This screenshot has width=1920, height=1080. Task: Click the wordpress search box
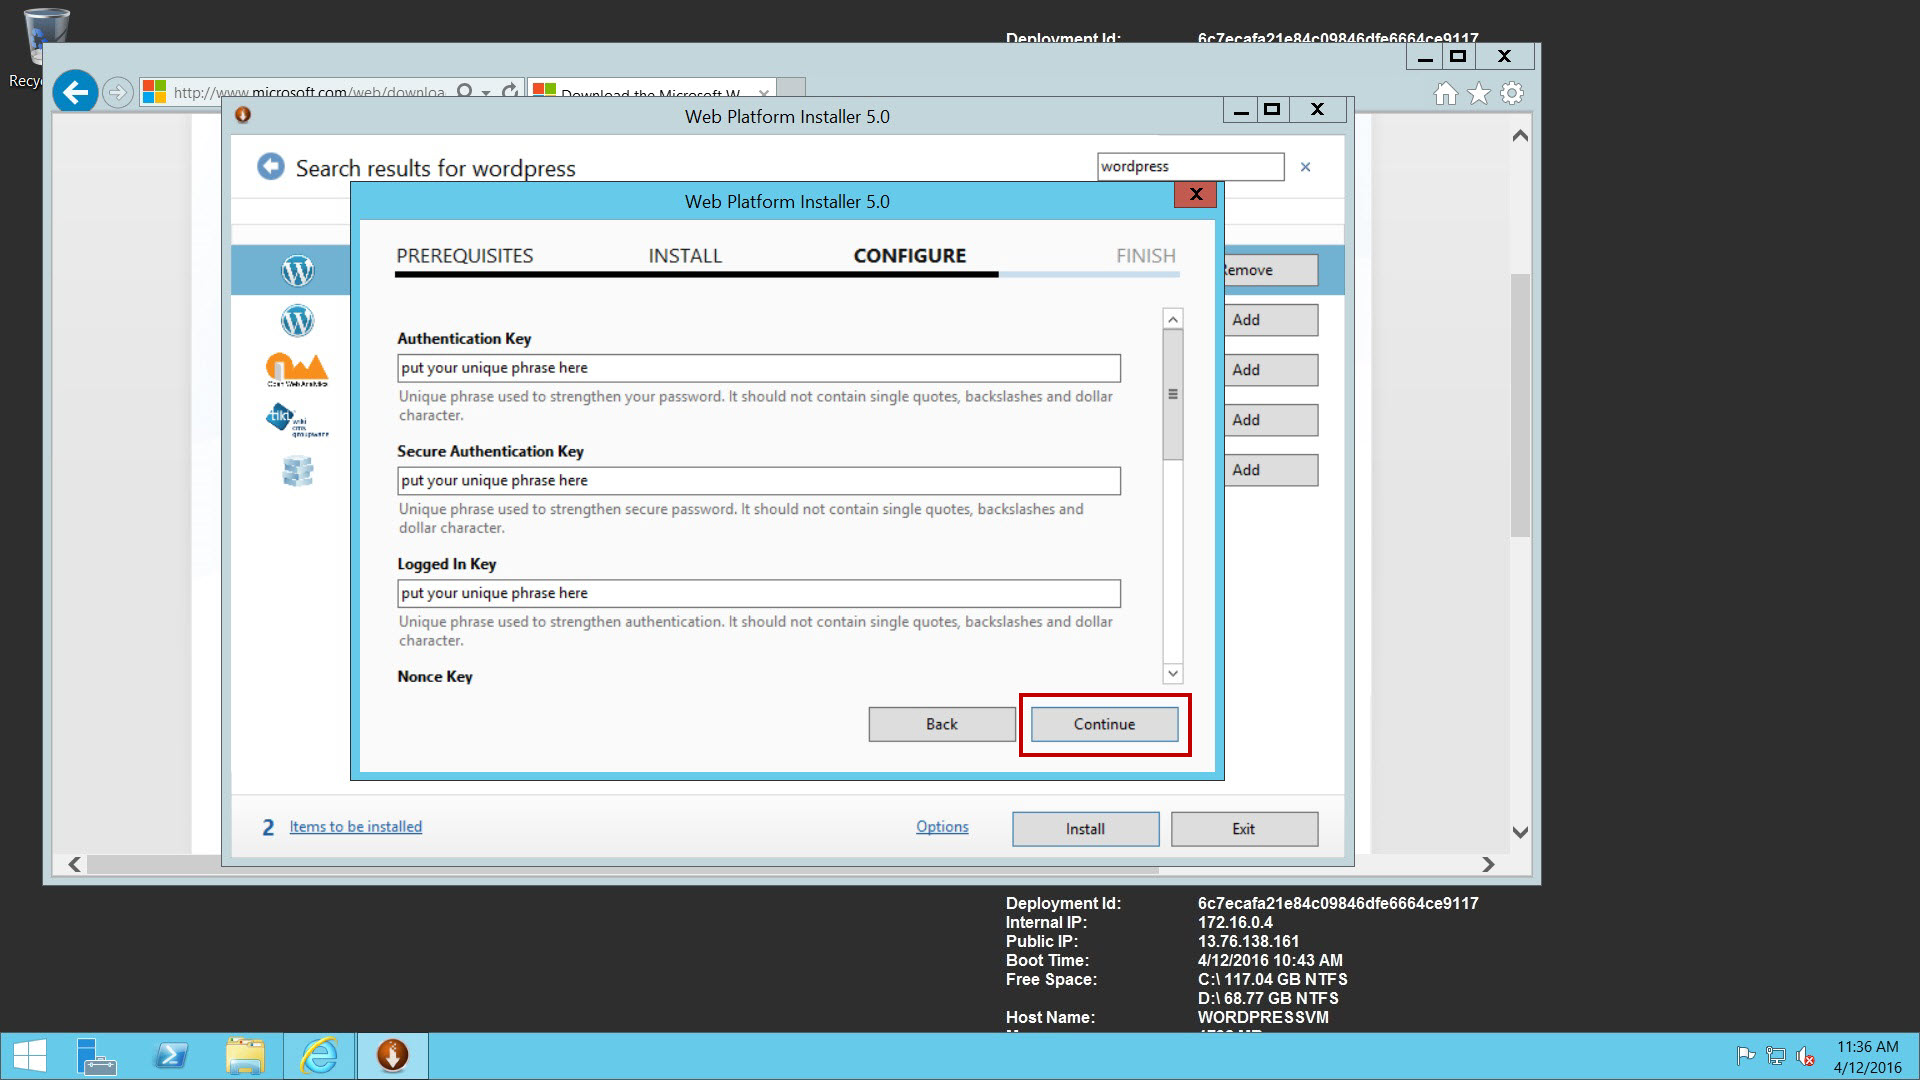click(1190, 167)
